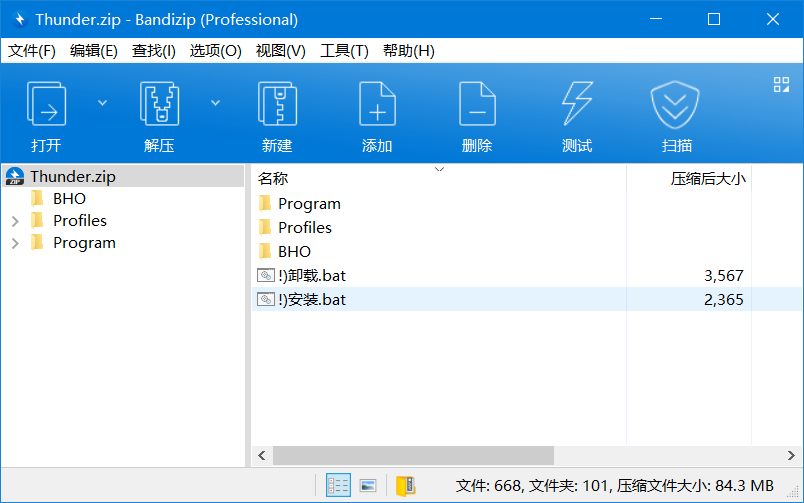Switch to details list view in status bar

[x=339, y=485]
